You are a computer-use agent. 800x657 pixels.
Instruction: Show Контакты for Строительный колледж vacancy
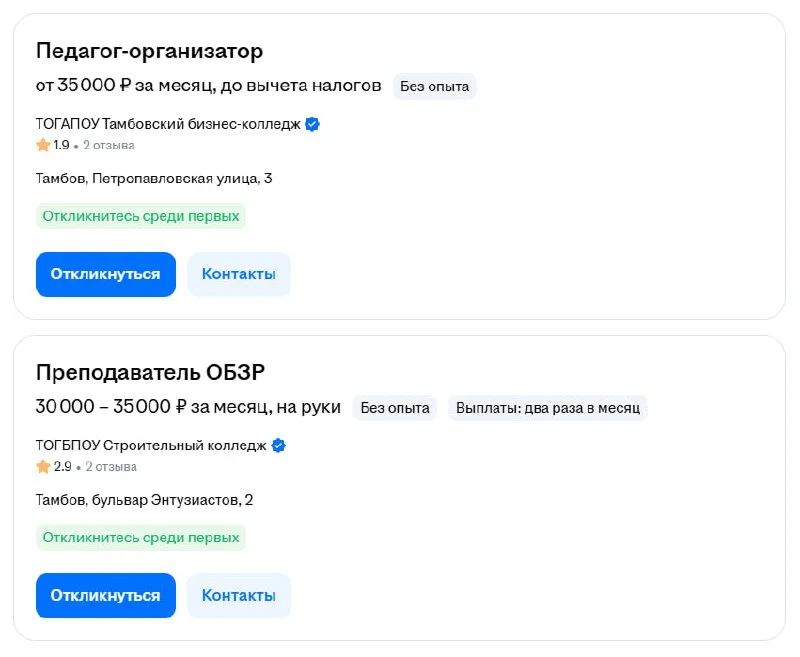[238, 595]
